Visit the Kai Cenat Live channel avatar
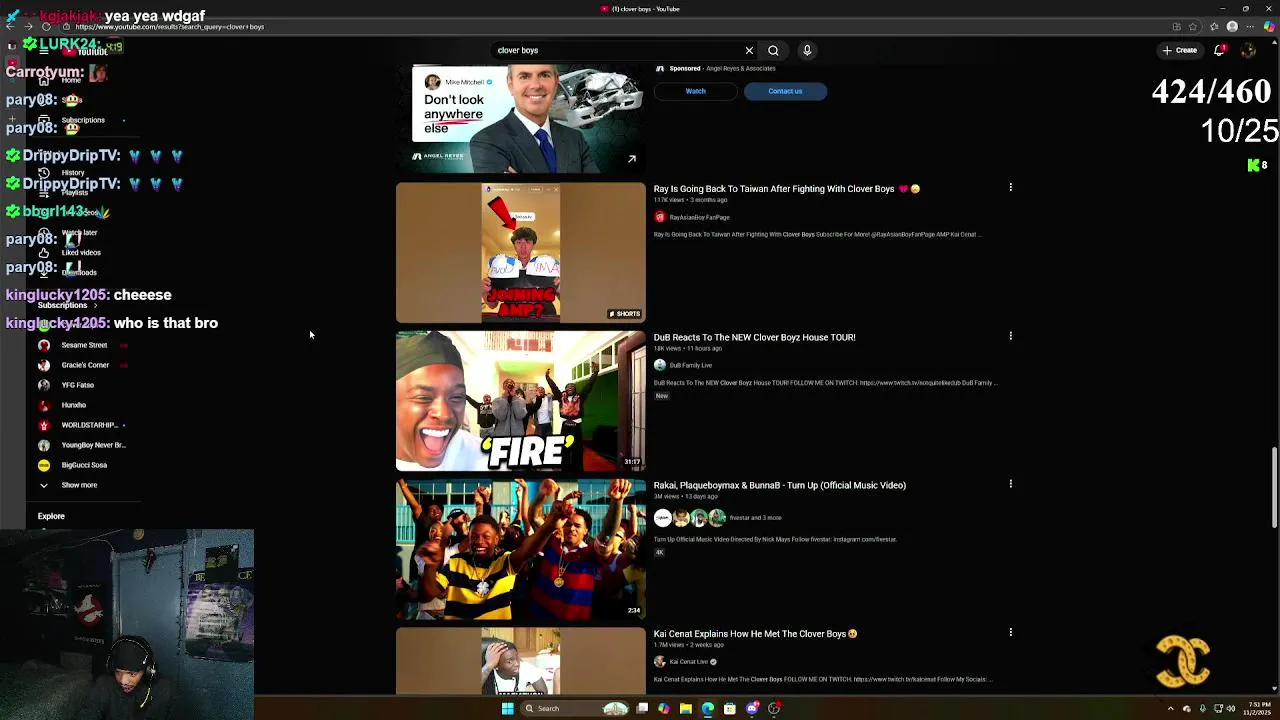The height and width of the screenshot is (720, 1280). click(x=660, y=661)
